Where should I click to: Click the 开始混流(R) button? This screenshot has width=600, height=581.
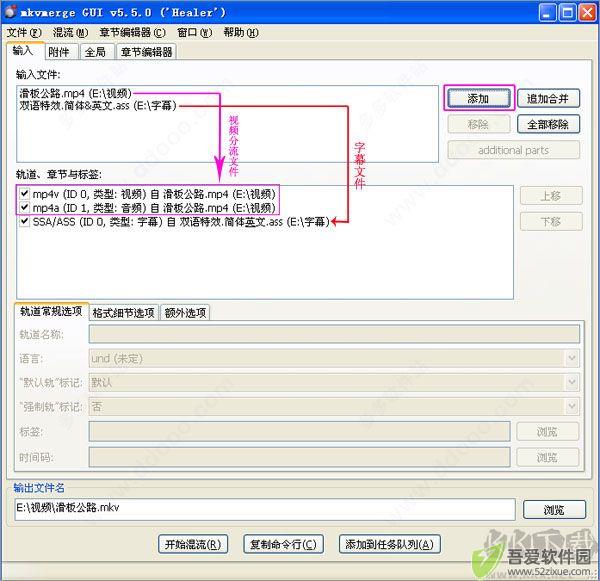pos(193,544)
